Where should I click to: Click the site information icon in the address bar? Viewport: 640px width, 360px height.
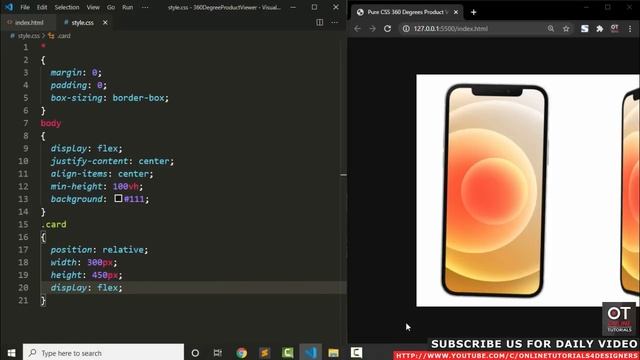[x=406, y=29]
